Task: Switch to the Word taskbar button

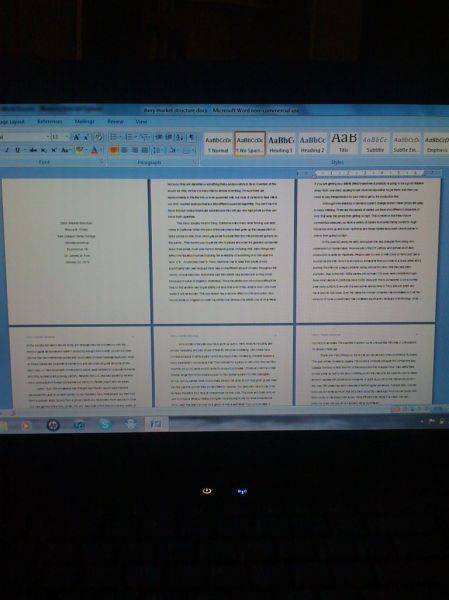Action: (x=156, y=424)
